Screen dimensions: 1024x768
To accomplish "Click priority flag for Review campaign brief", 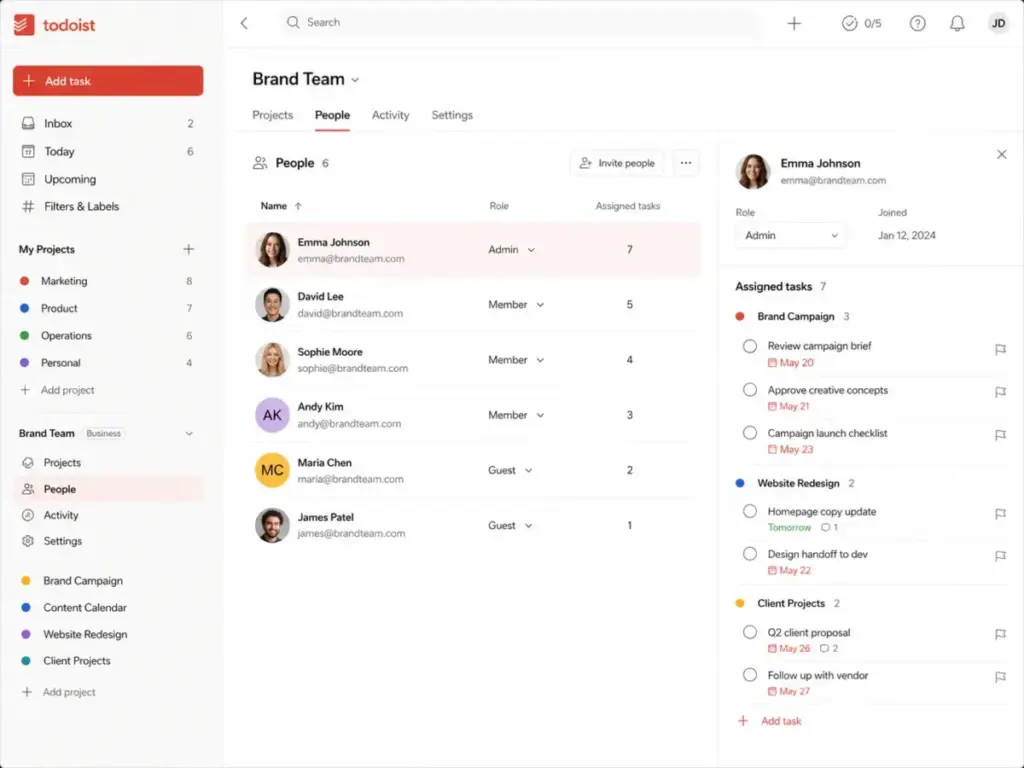I will coord(1000,350).
